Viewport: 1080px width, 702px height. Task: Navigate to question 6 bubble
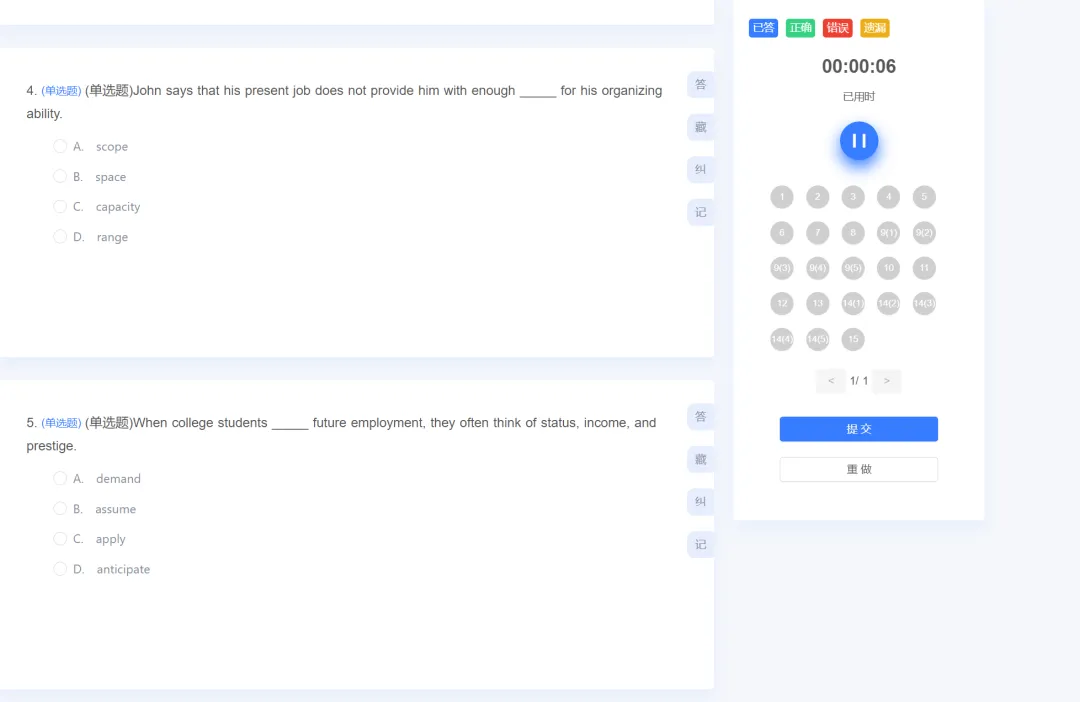click(782, 233)
